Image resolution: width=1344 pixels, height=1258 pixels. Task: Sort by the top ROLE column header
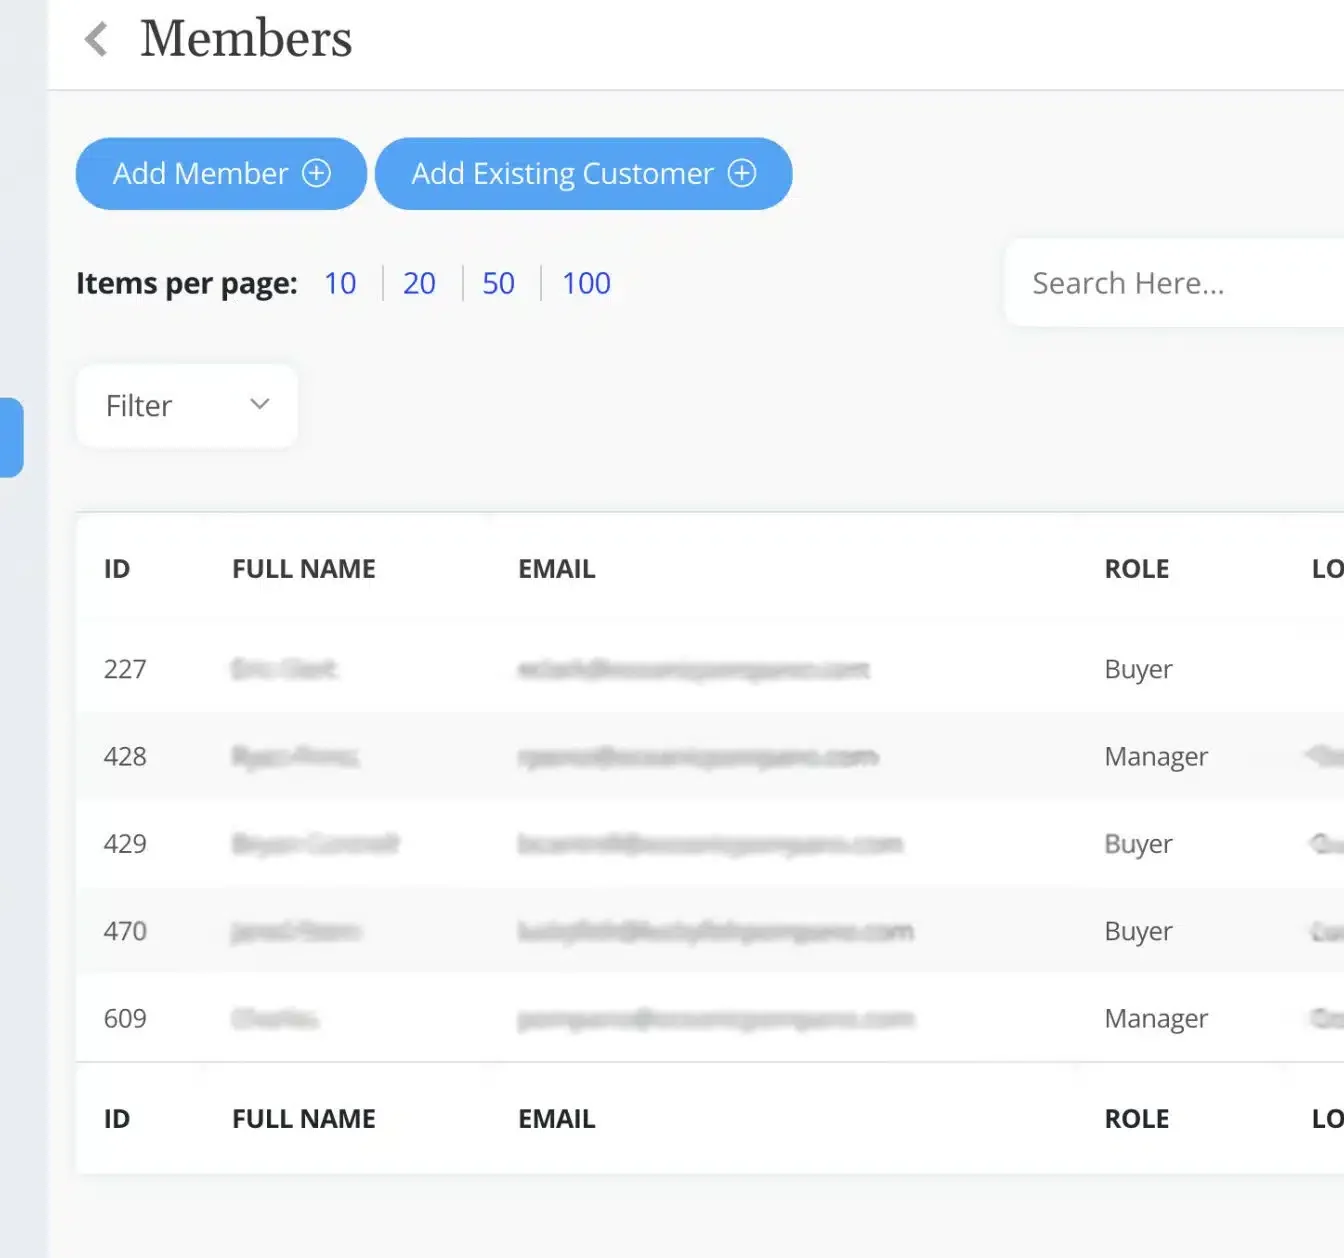1136,569
